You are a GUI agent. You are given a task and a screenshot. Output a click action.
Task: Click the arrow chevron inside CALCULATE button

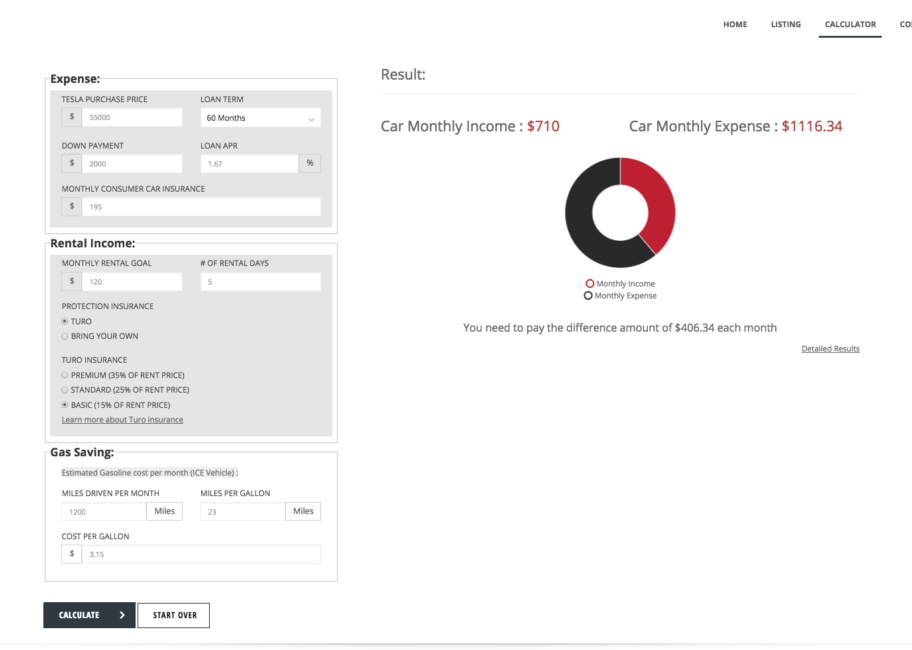click(x=122, y=615)
